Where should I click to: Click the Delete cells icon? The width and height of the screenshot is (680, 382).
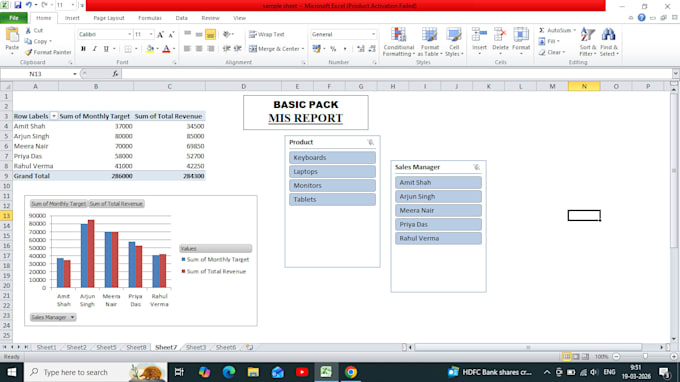point(500,35)
